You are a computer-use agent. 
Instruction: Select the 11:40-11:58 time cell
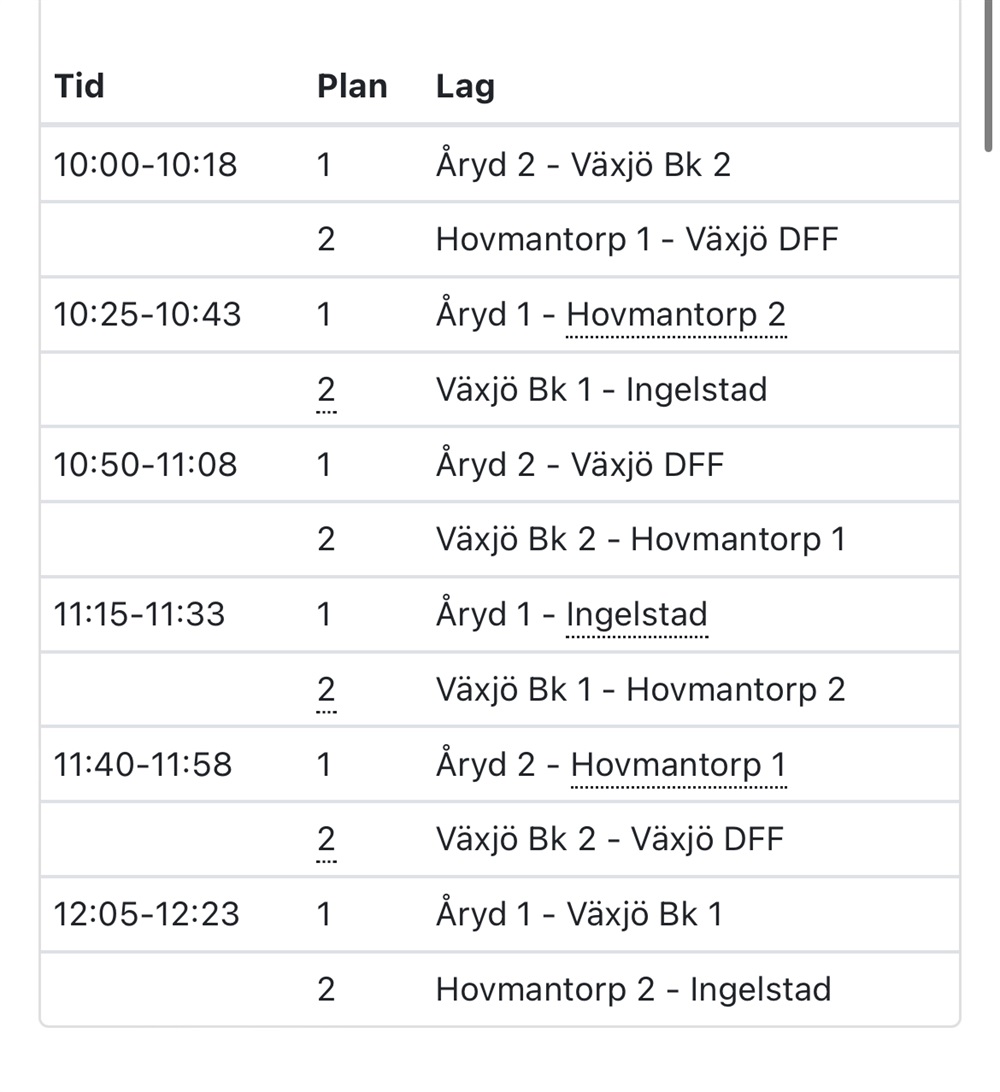tap(143, 765)
